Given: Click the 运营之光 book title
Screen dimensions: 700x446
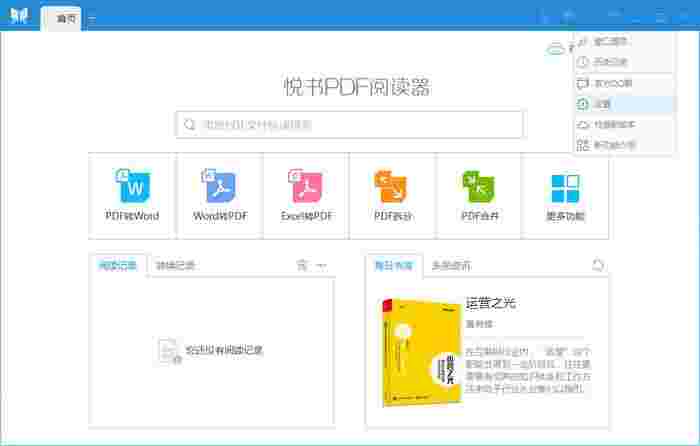Looking at the screenshot, I should tap(491, 304).
